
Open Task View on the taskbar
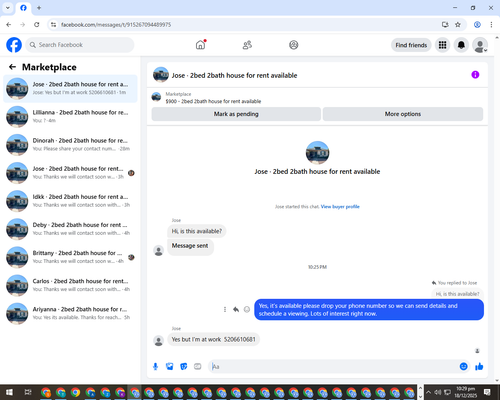coord(28,392)
